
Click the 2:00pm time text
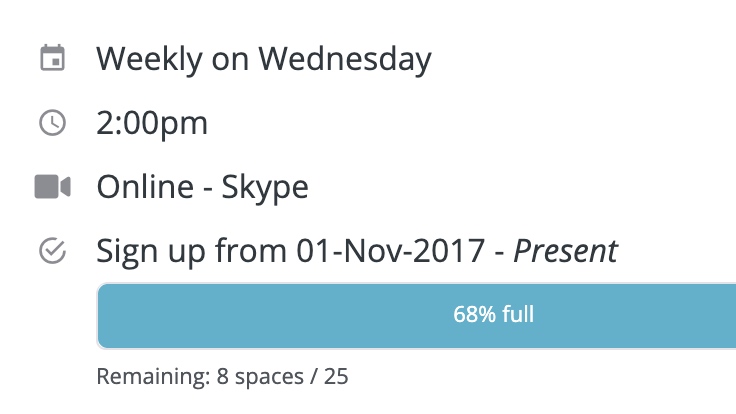click(152, 123)
